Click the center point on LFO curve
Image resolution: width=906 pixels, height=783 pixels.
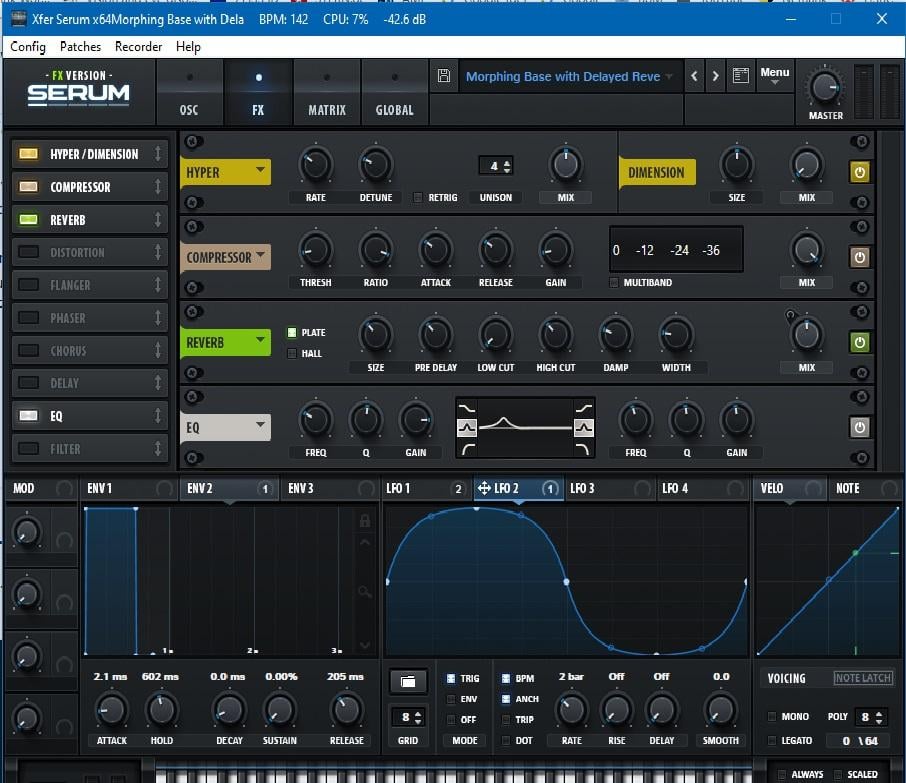point(566,581)
